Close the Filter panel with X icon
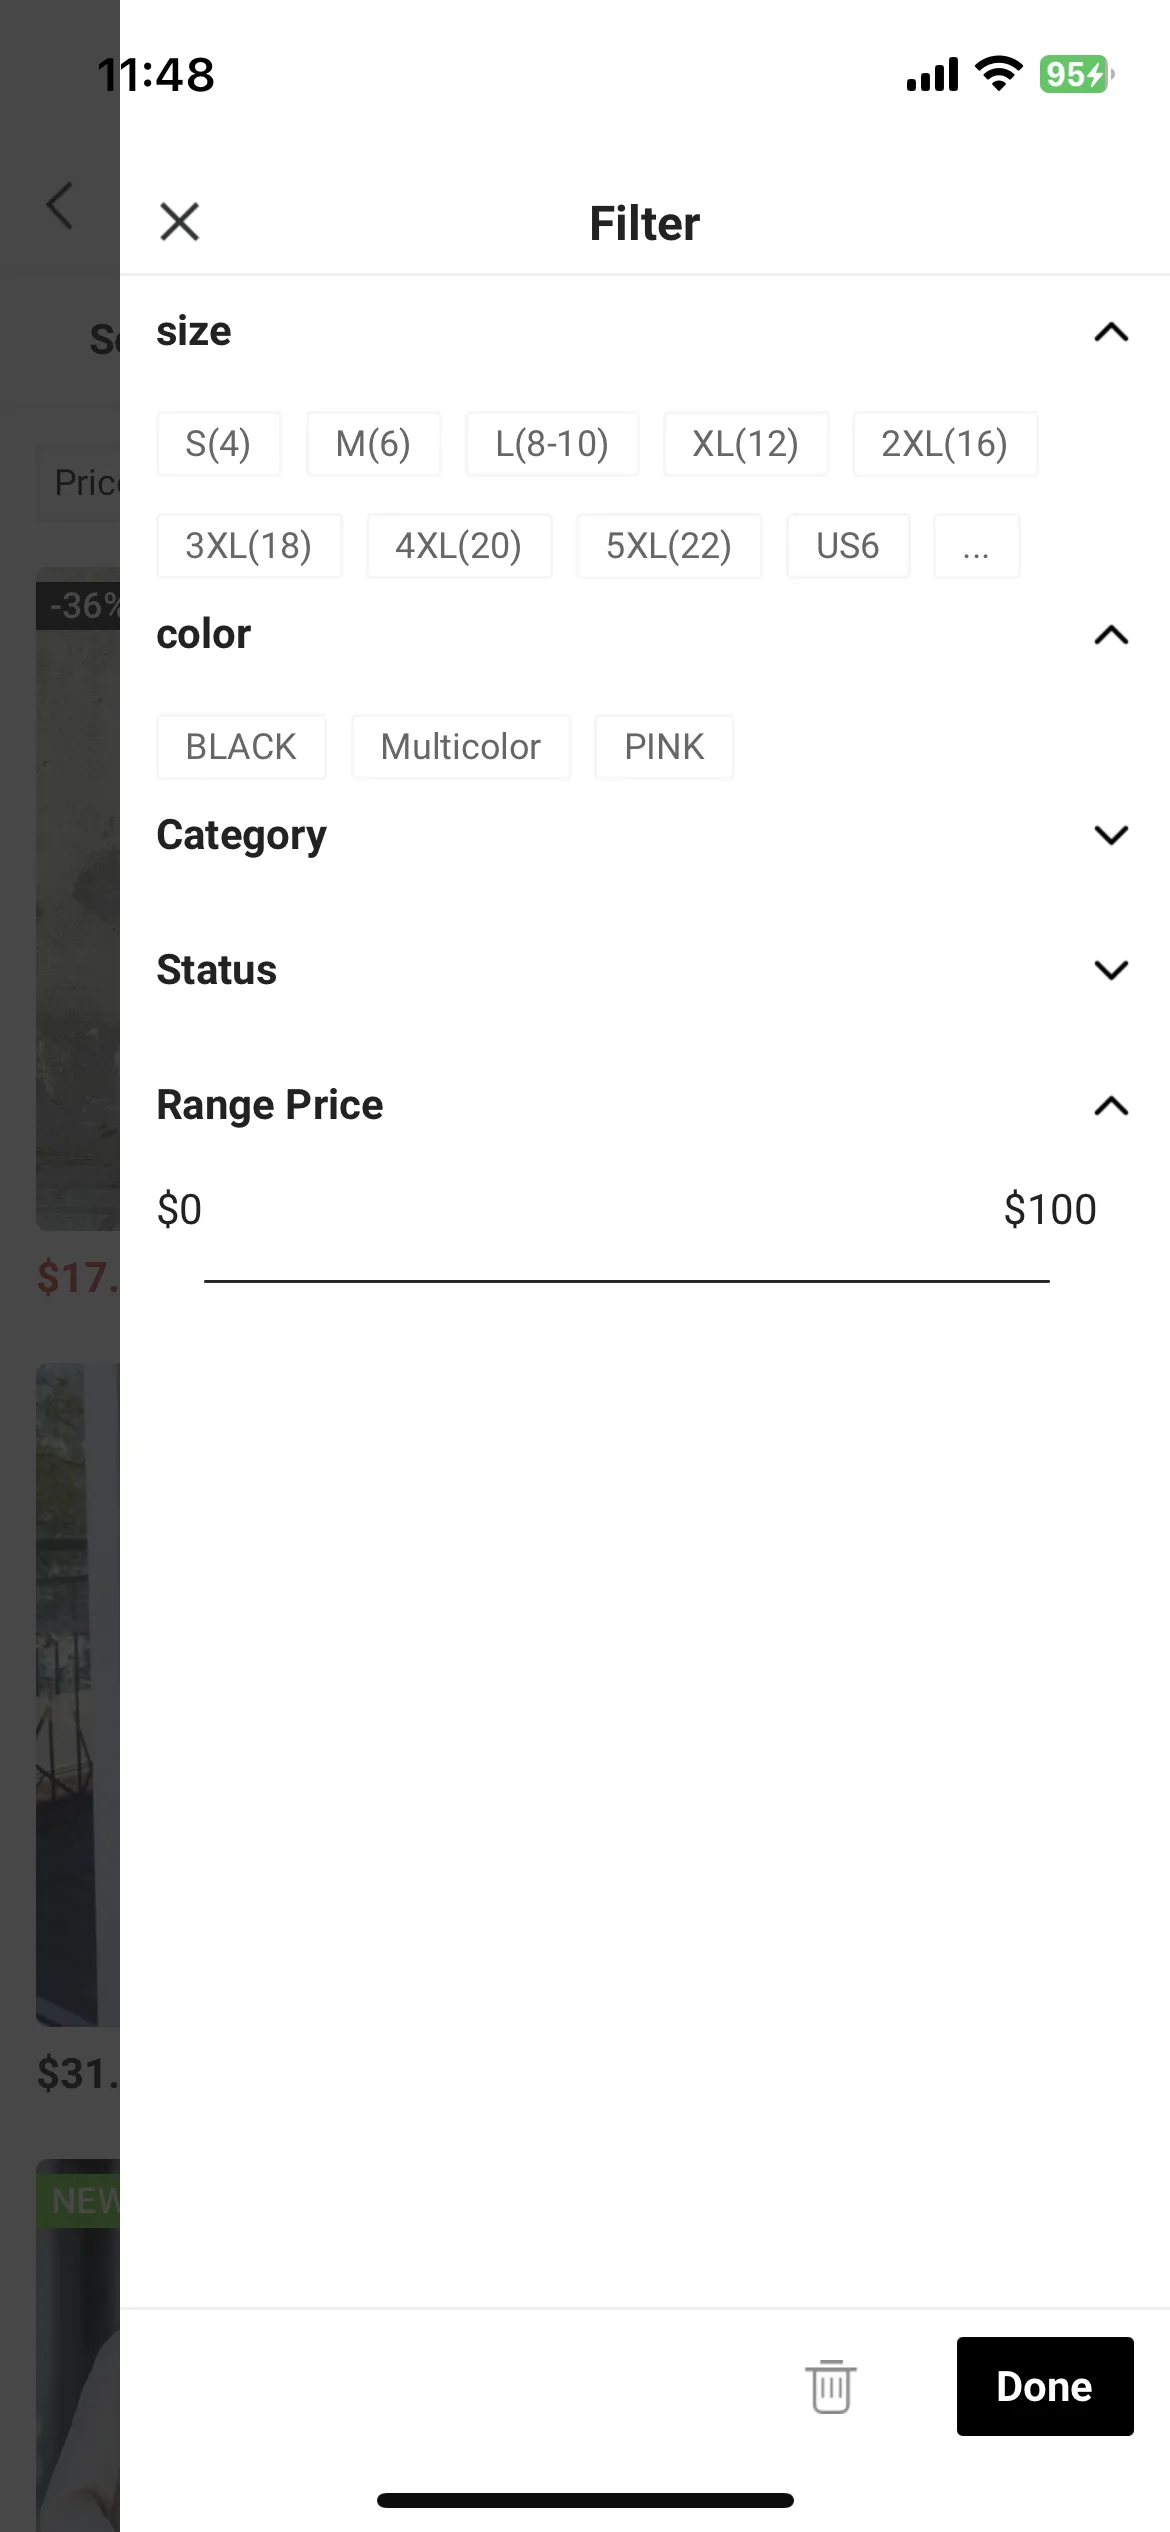 [x=180, y=222]
